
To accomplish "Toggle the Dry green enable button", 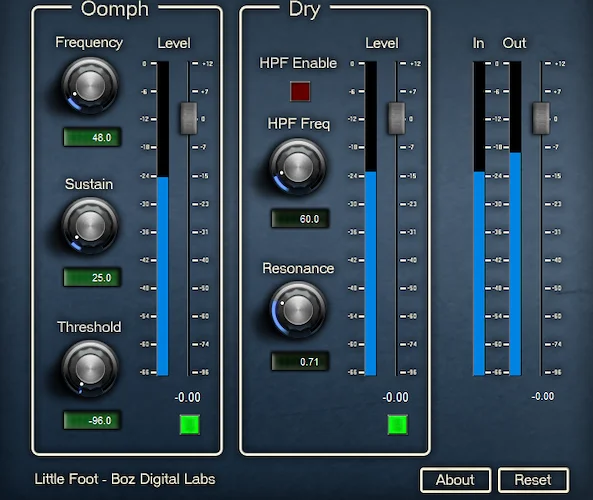I will coord(397,424).
